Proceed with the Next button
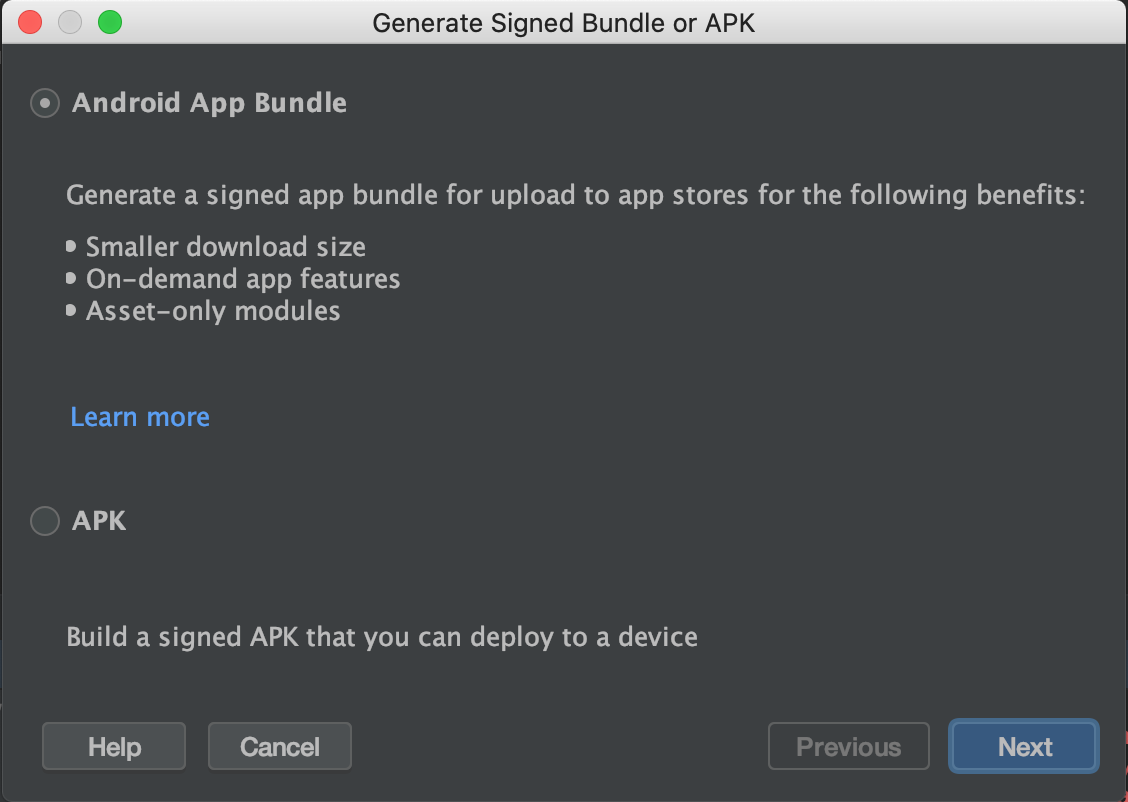This screenshot has height=802, width=1128. coord(1024,747)
